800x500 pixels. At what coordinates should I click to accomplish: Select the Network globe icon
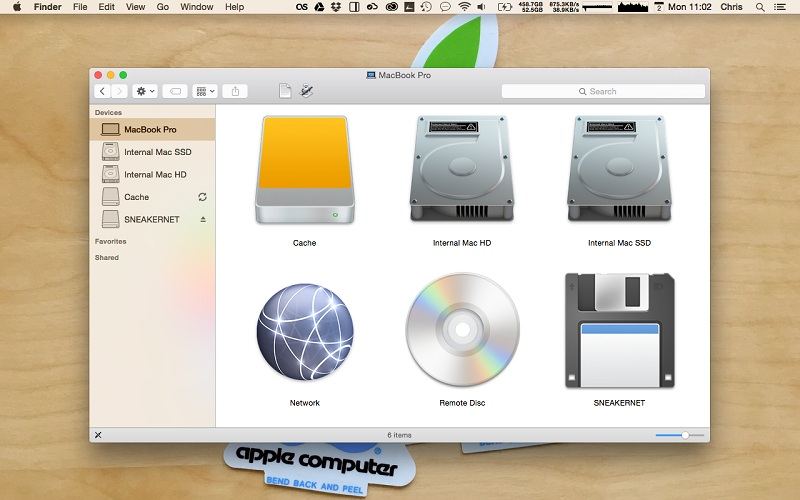[x=305, y=332]
